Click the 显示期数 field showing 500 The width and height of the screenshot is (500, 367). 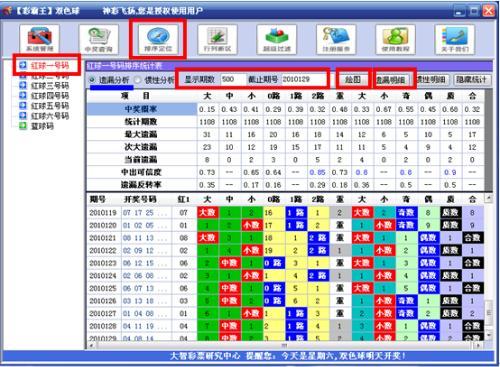[x=233, y=79]
